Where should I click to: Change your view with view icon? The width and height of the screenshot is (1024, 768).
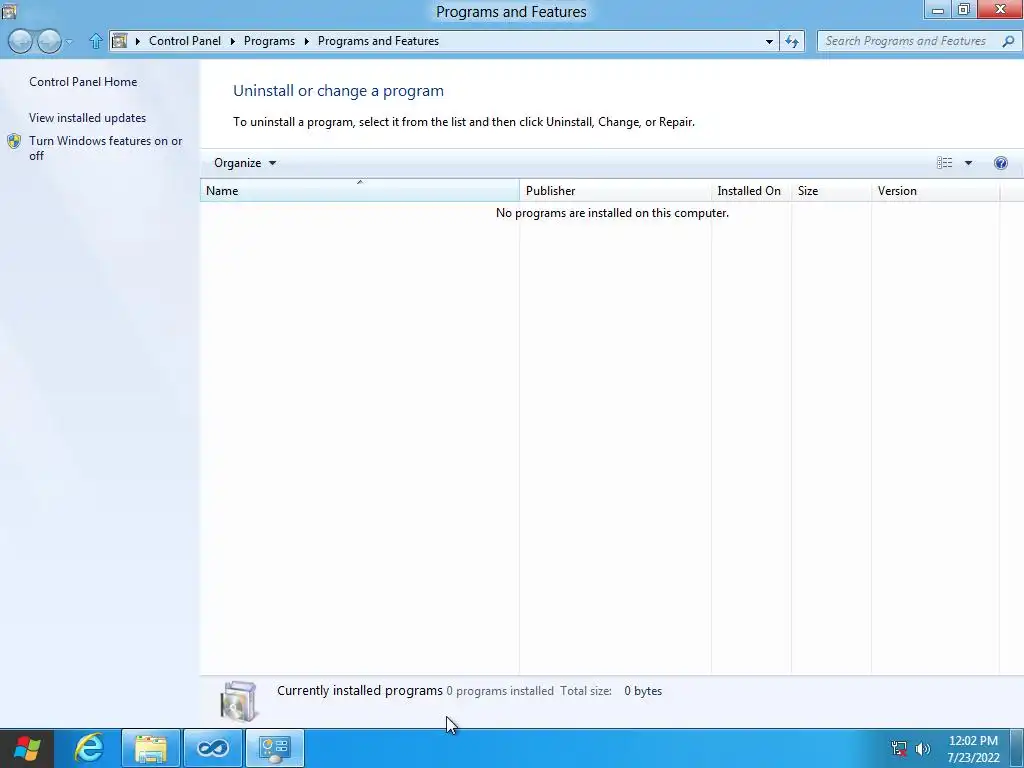(944, 163)
